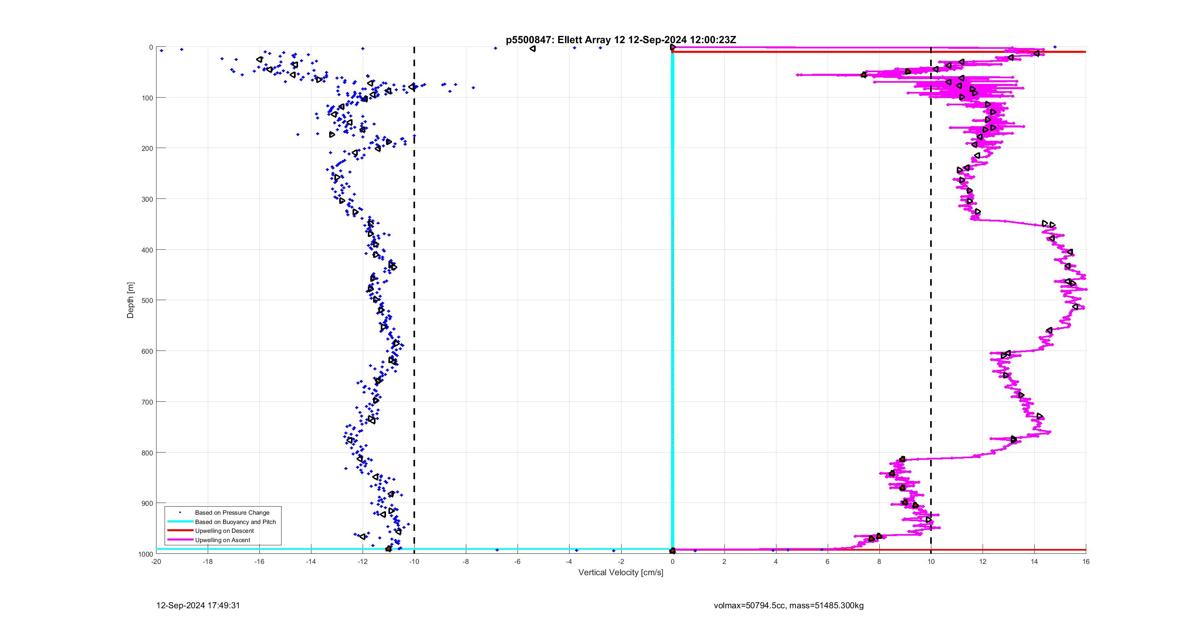The height and width of the screenshot is (622, 1200).
Task: Click depth axis tick label '400'
Action: [146, 250]
